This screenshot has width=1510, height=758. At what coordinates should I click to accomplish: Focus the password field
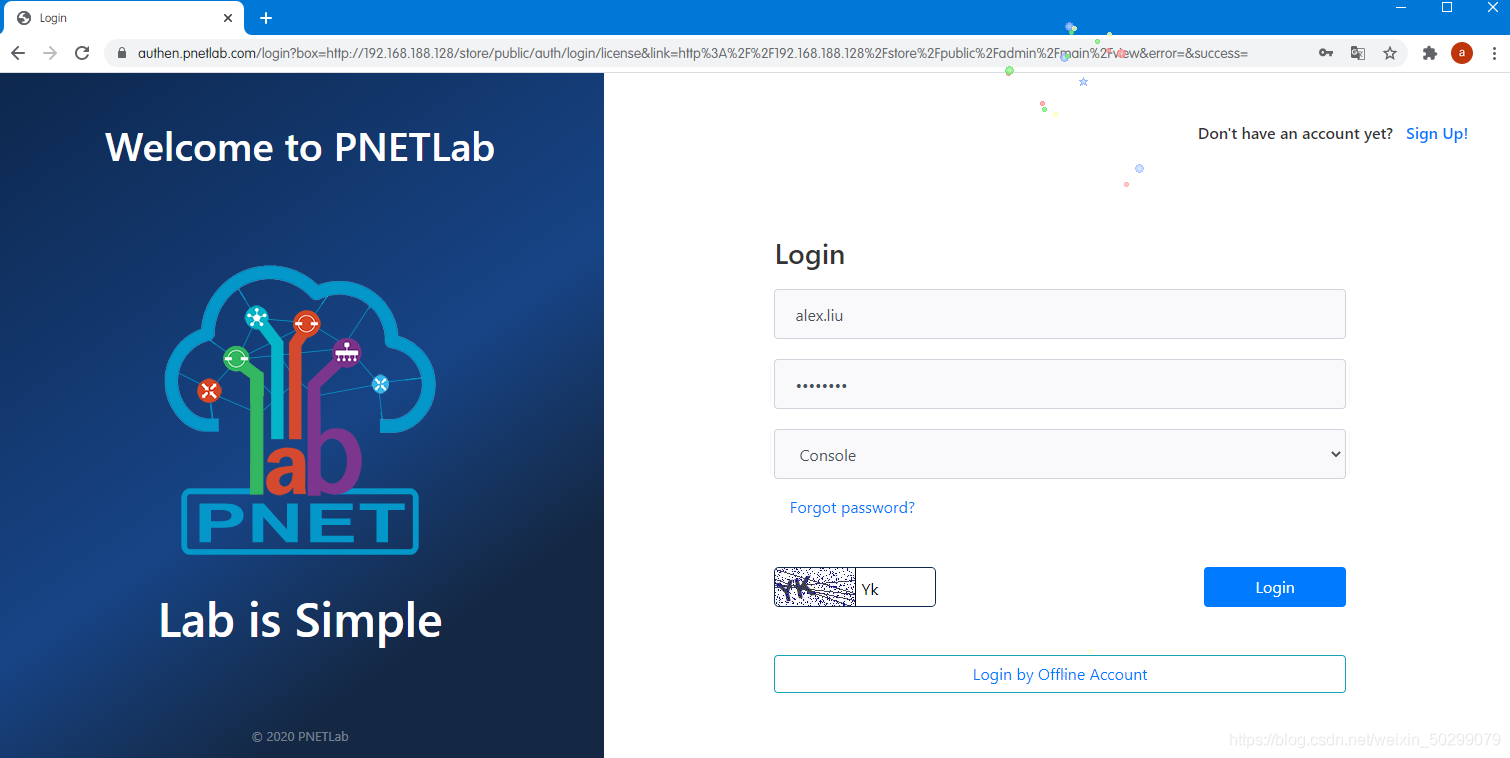click(x=1060, y=384)
